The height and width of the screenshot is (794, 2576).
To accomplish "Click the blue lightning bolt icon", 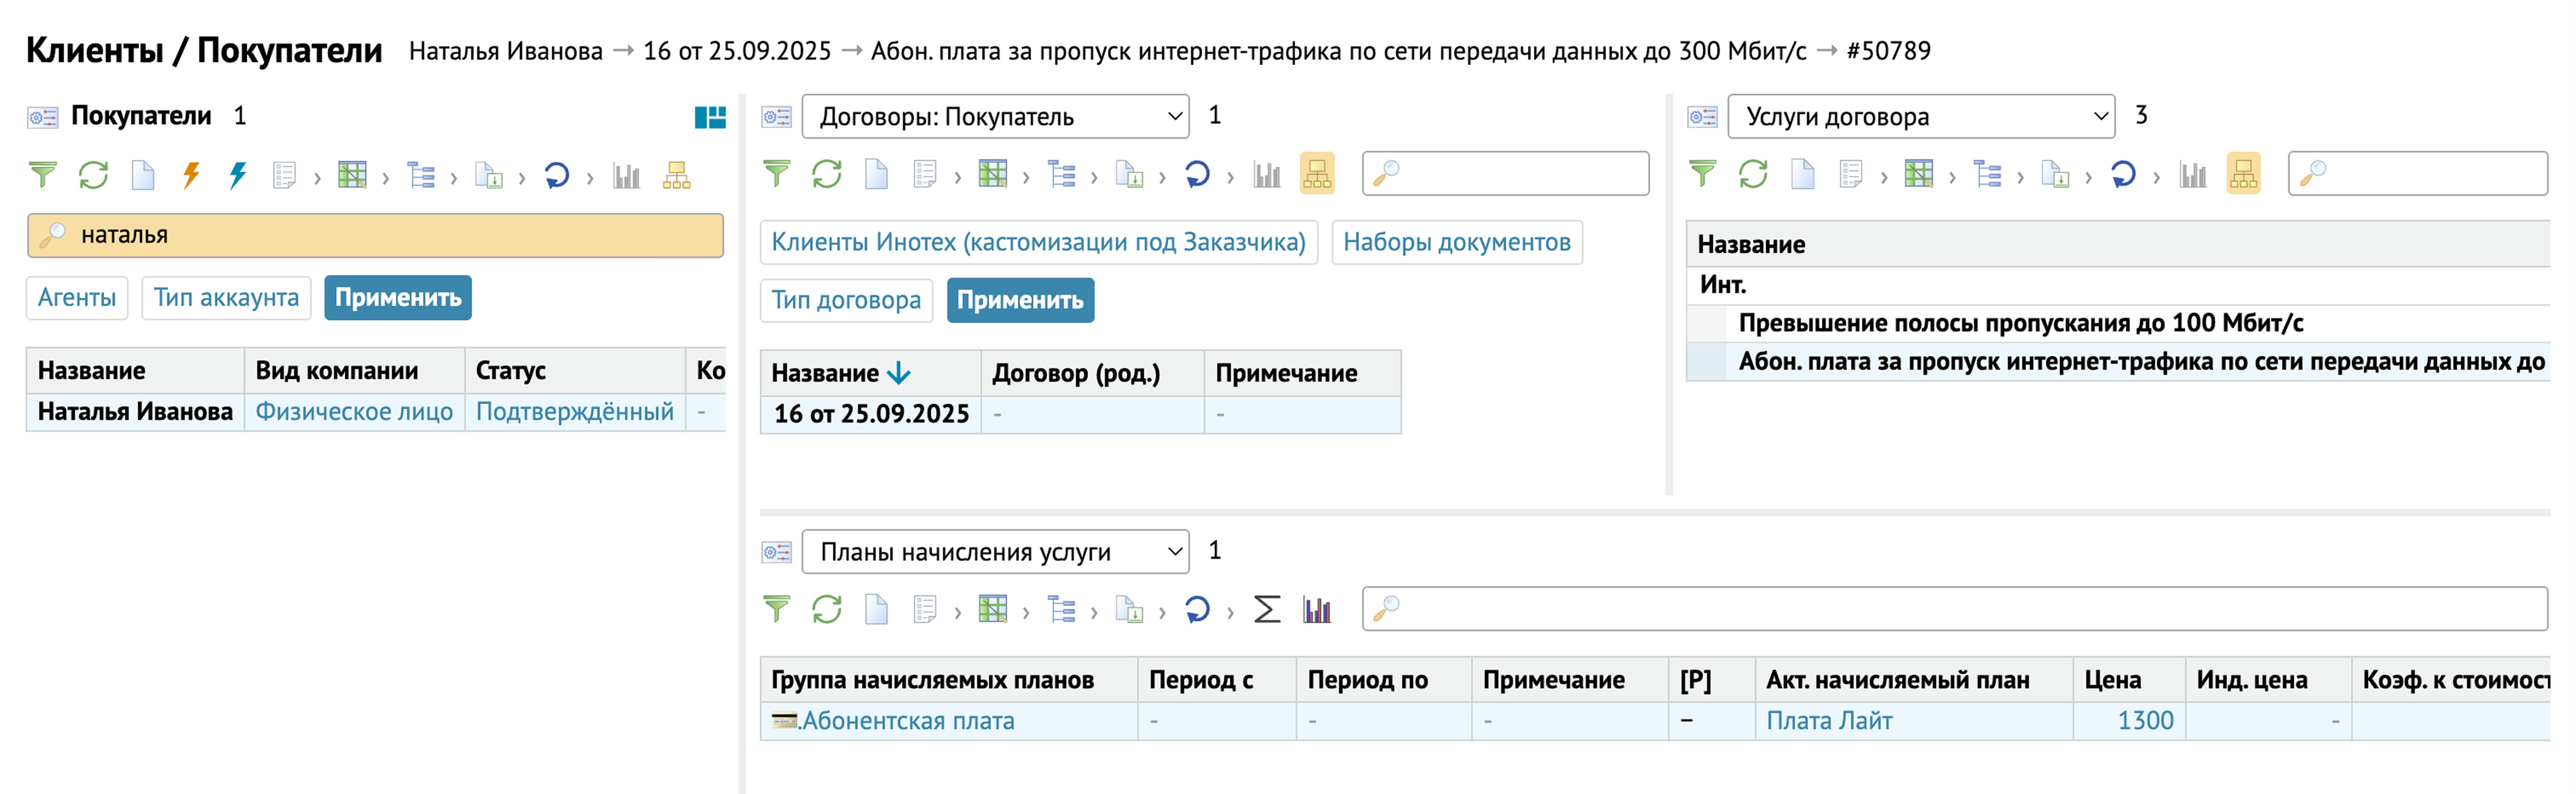I will tap(238, 176).
